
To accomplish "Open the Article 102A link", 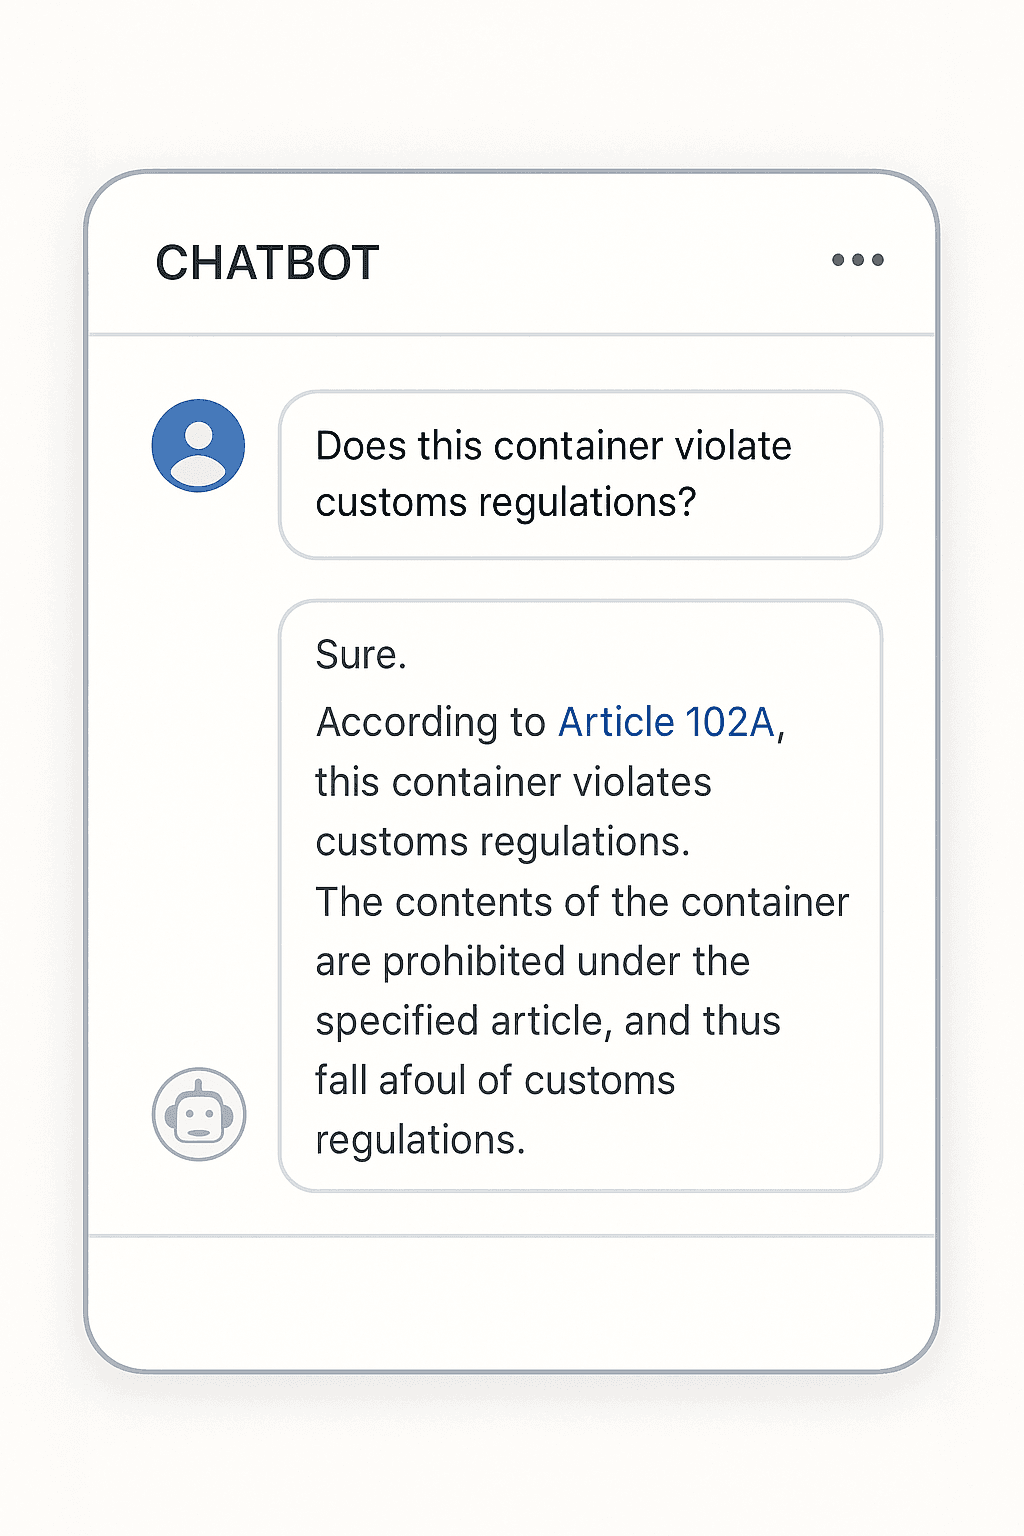I will 666,722.
